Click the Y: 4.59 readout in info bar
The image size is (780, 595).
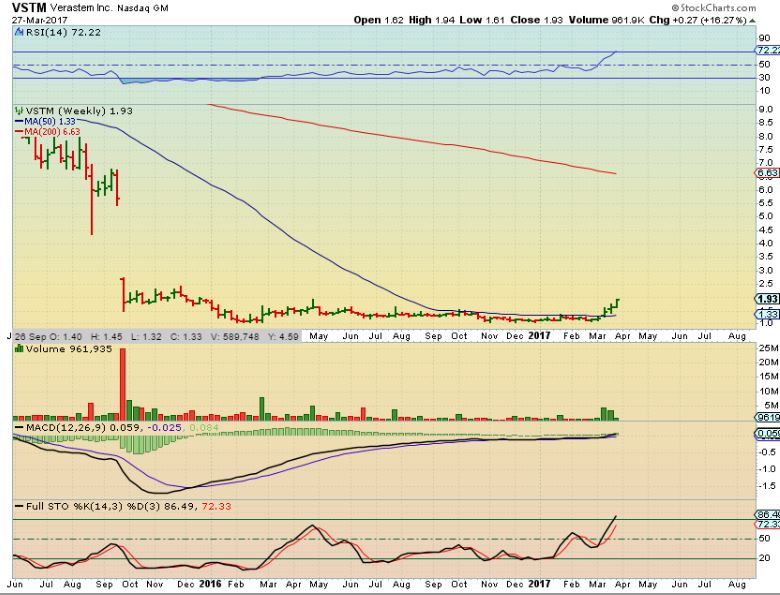click(283, 336)
